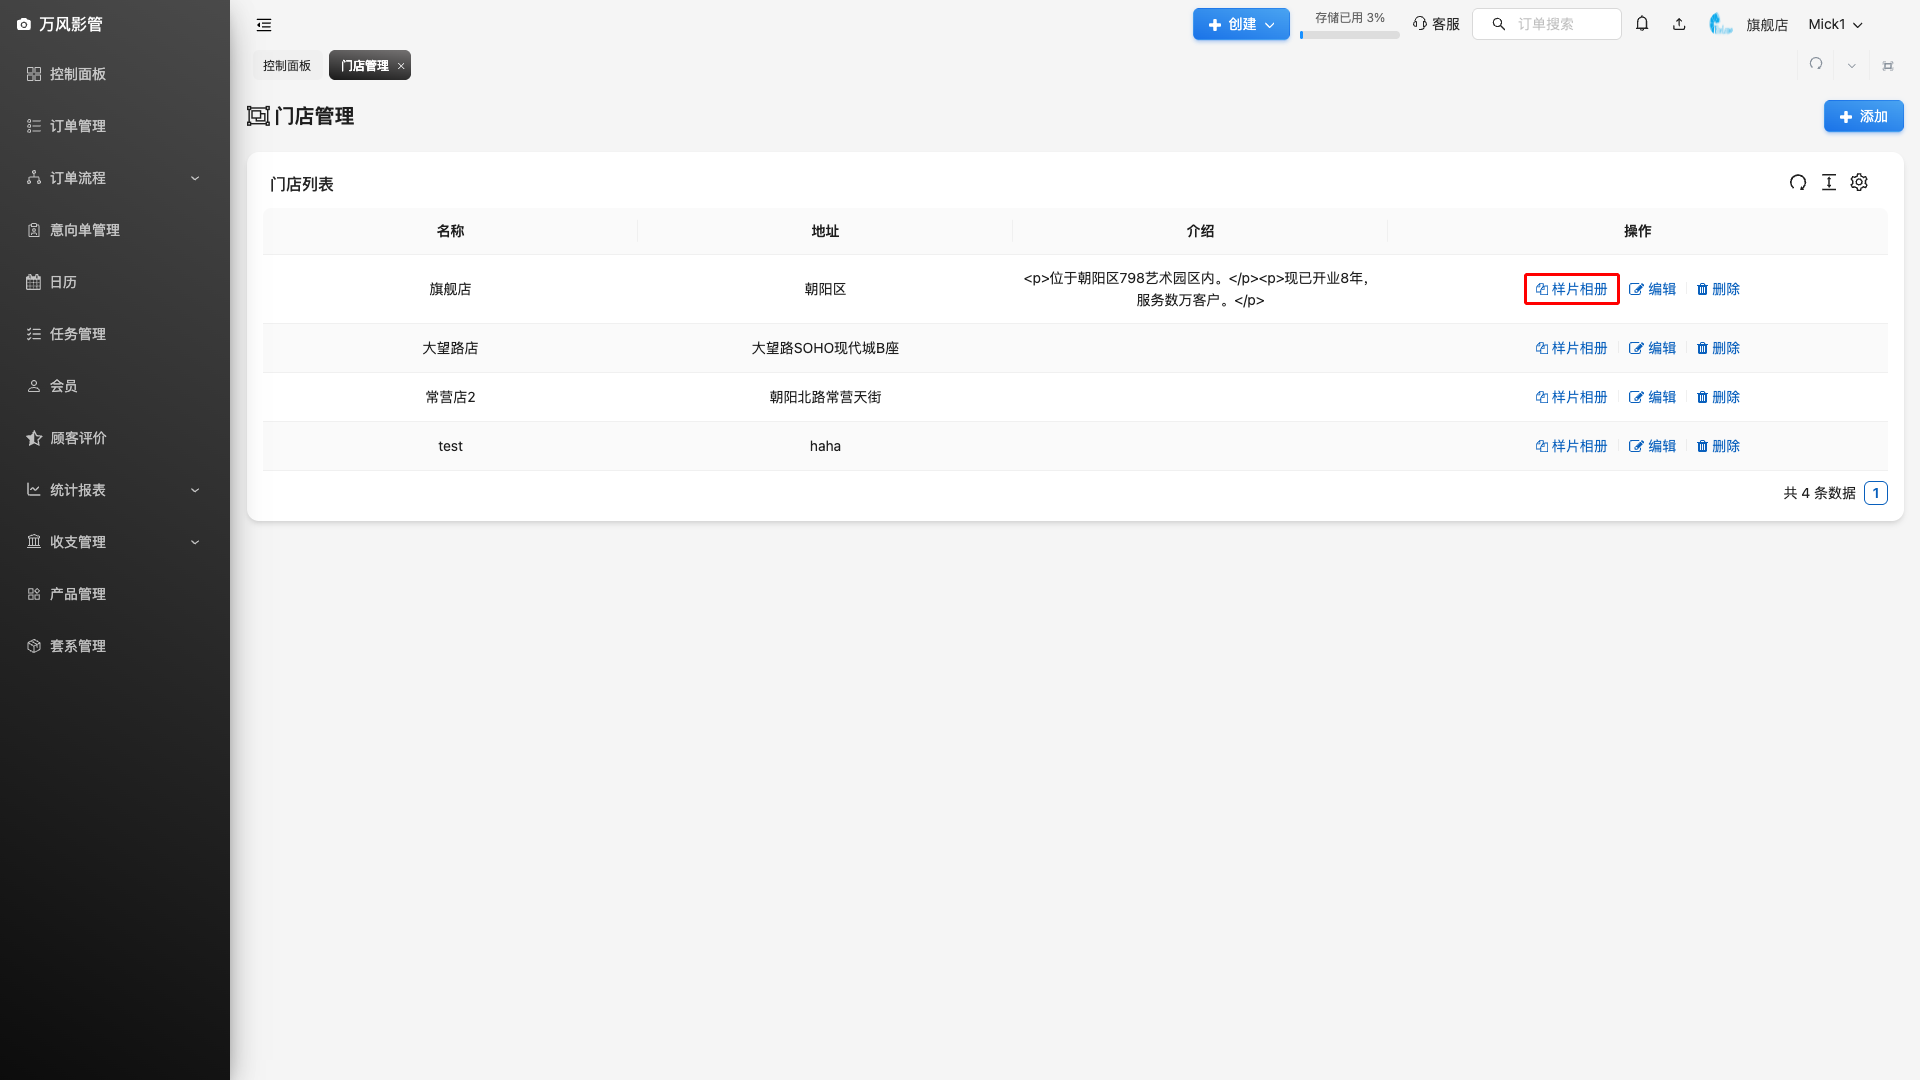Expand 收支管理 sidebar menu
Image resolution: width=1920 pixels, height=1080 pixels.
(115, 542)
